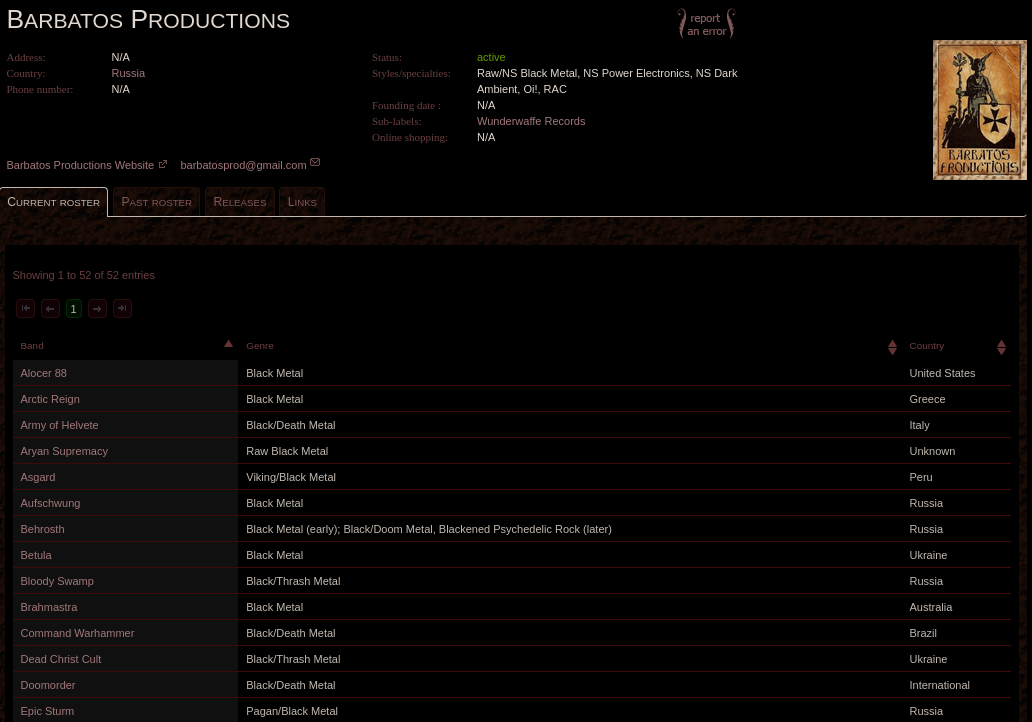Open Barbatos Productions Website link
Viewport: 1032px width, 722px height.
tap(80, 165)
